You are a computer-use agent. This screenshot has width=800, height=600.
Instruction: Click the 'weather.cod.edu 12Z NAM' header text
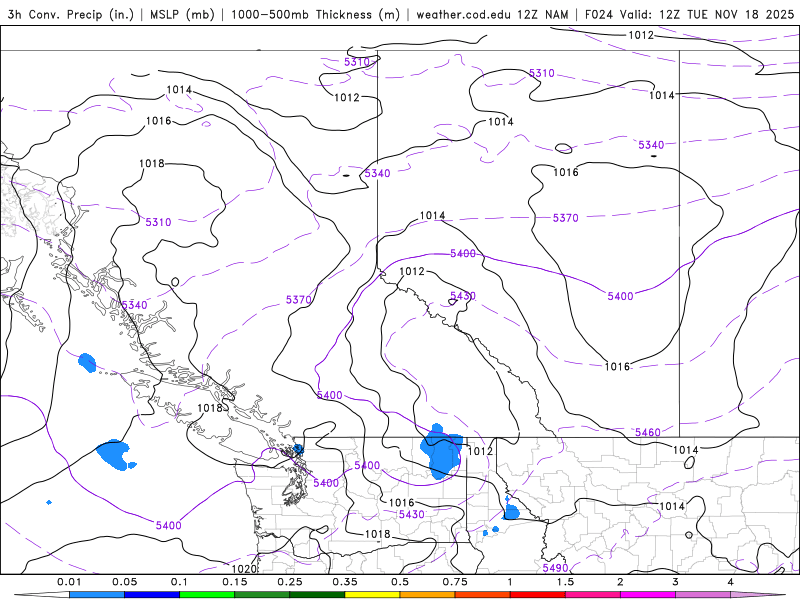click(x=492, y=14)
